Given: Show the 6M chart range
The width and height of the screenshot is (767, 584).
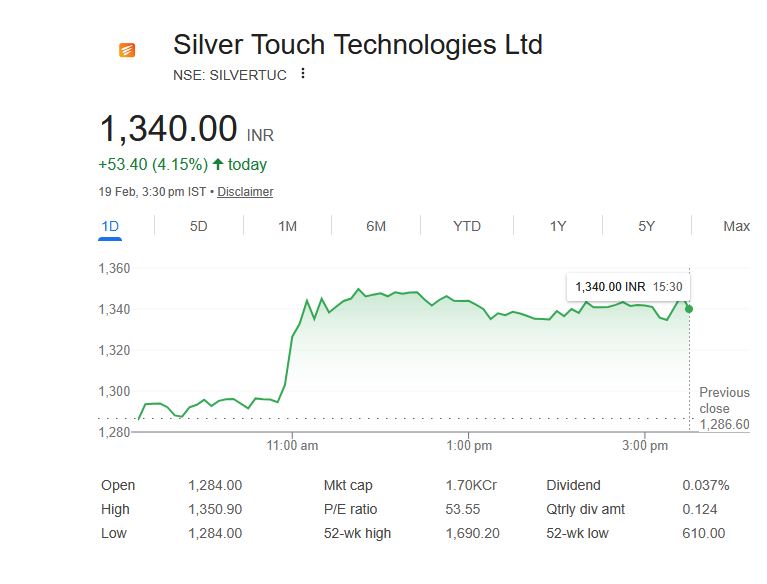Looking at the screenshot, I should 376,226.
